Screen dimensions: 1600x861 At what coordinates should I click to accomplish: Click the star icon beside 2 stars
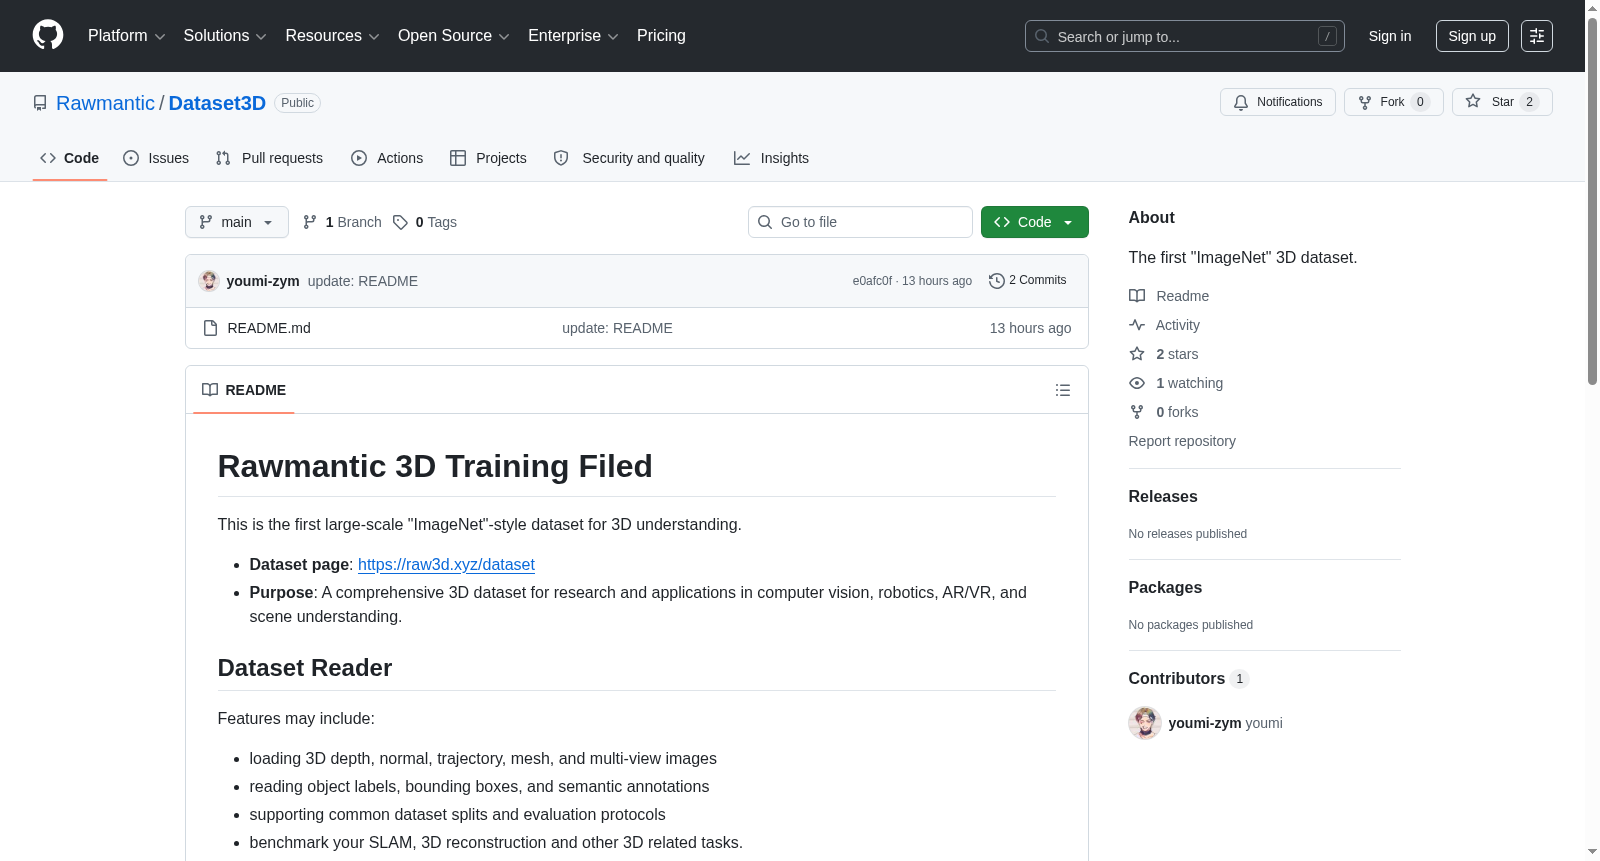(x=1137, y=354)
